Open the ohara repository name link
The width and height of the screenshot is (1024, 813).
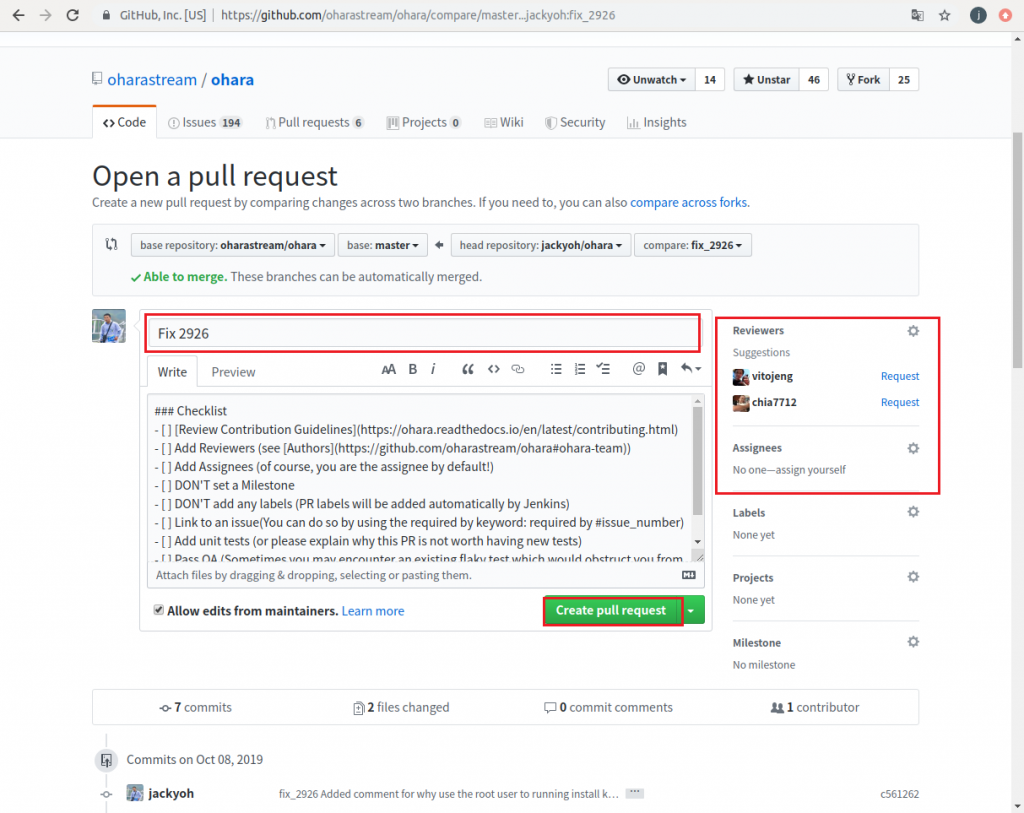pos(232,80)
